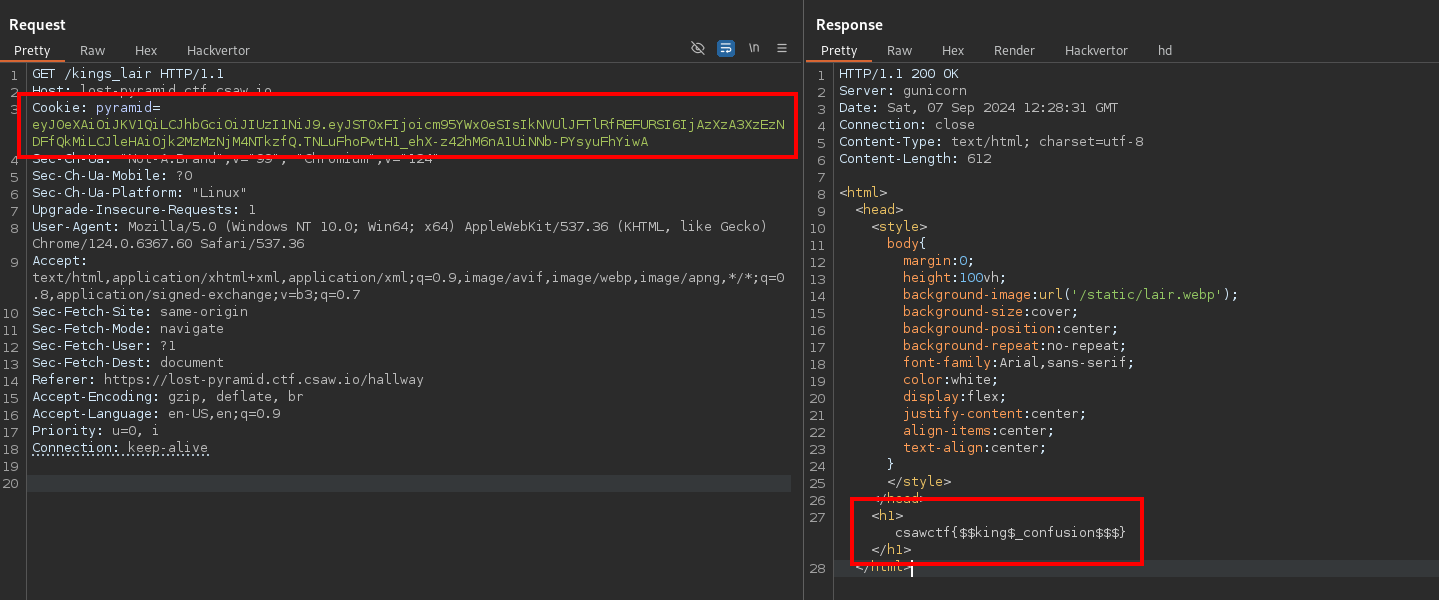The width and height of the screenshot is (1439, 600).
Task: Click the JWT token starting with eyJ0eXAiOiJKV1Qi
Action: click(408, 133)
